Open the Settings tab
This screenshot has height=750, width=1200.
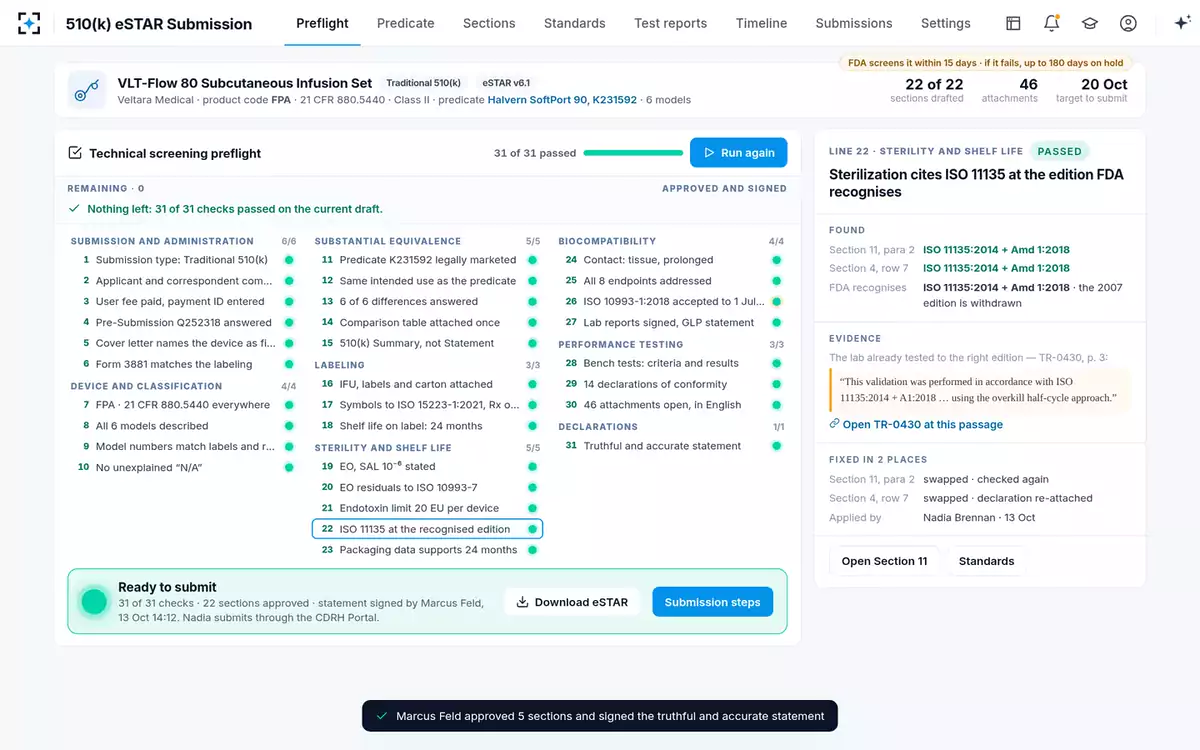(x=946, y=23)
